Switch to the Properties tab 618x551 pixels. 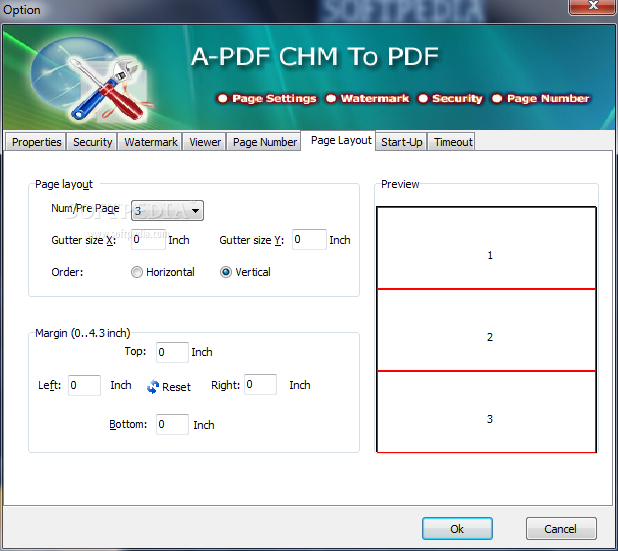36,142
